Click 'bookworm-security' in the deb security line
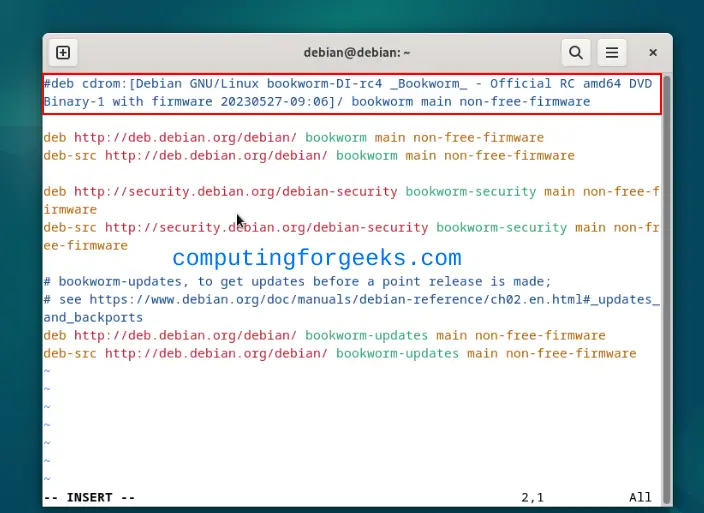 [x=471, y=192]
